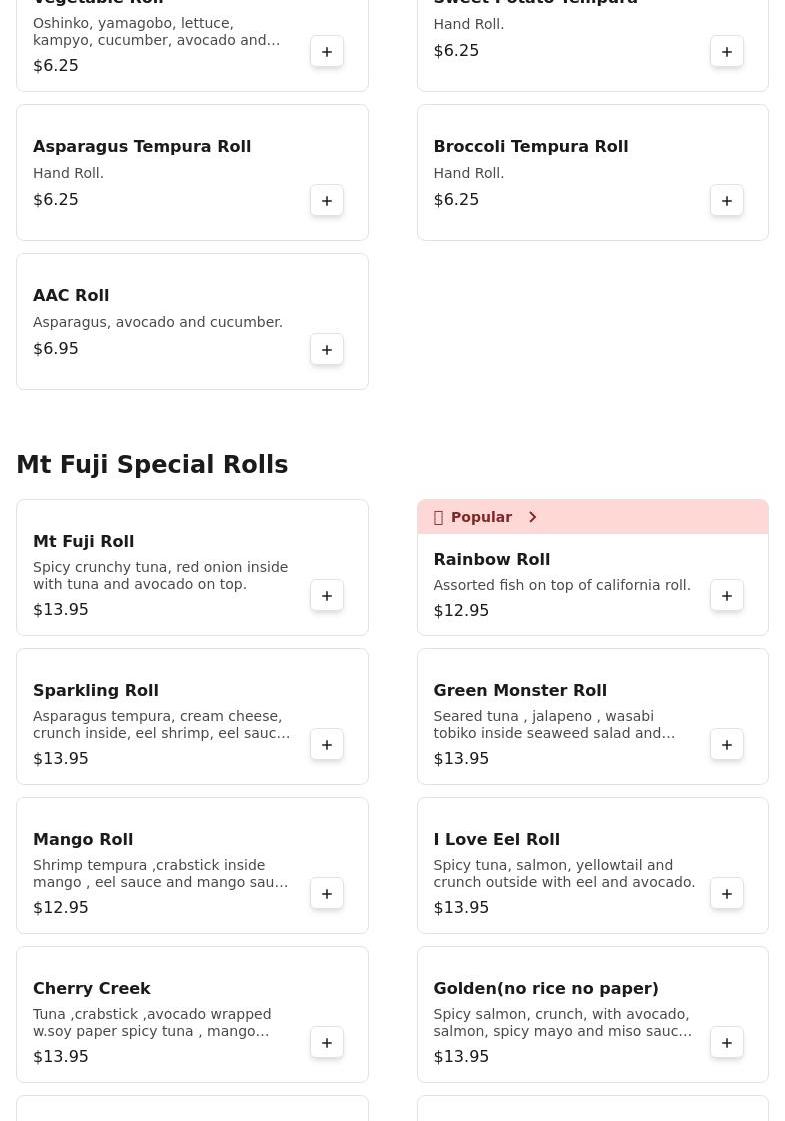Add Rainbow Roll using plus button
Screen dimensions: 785x1121
click(727, 596)
